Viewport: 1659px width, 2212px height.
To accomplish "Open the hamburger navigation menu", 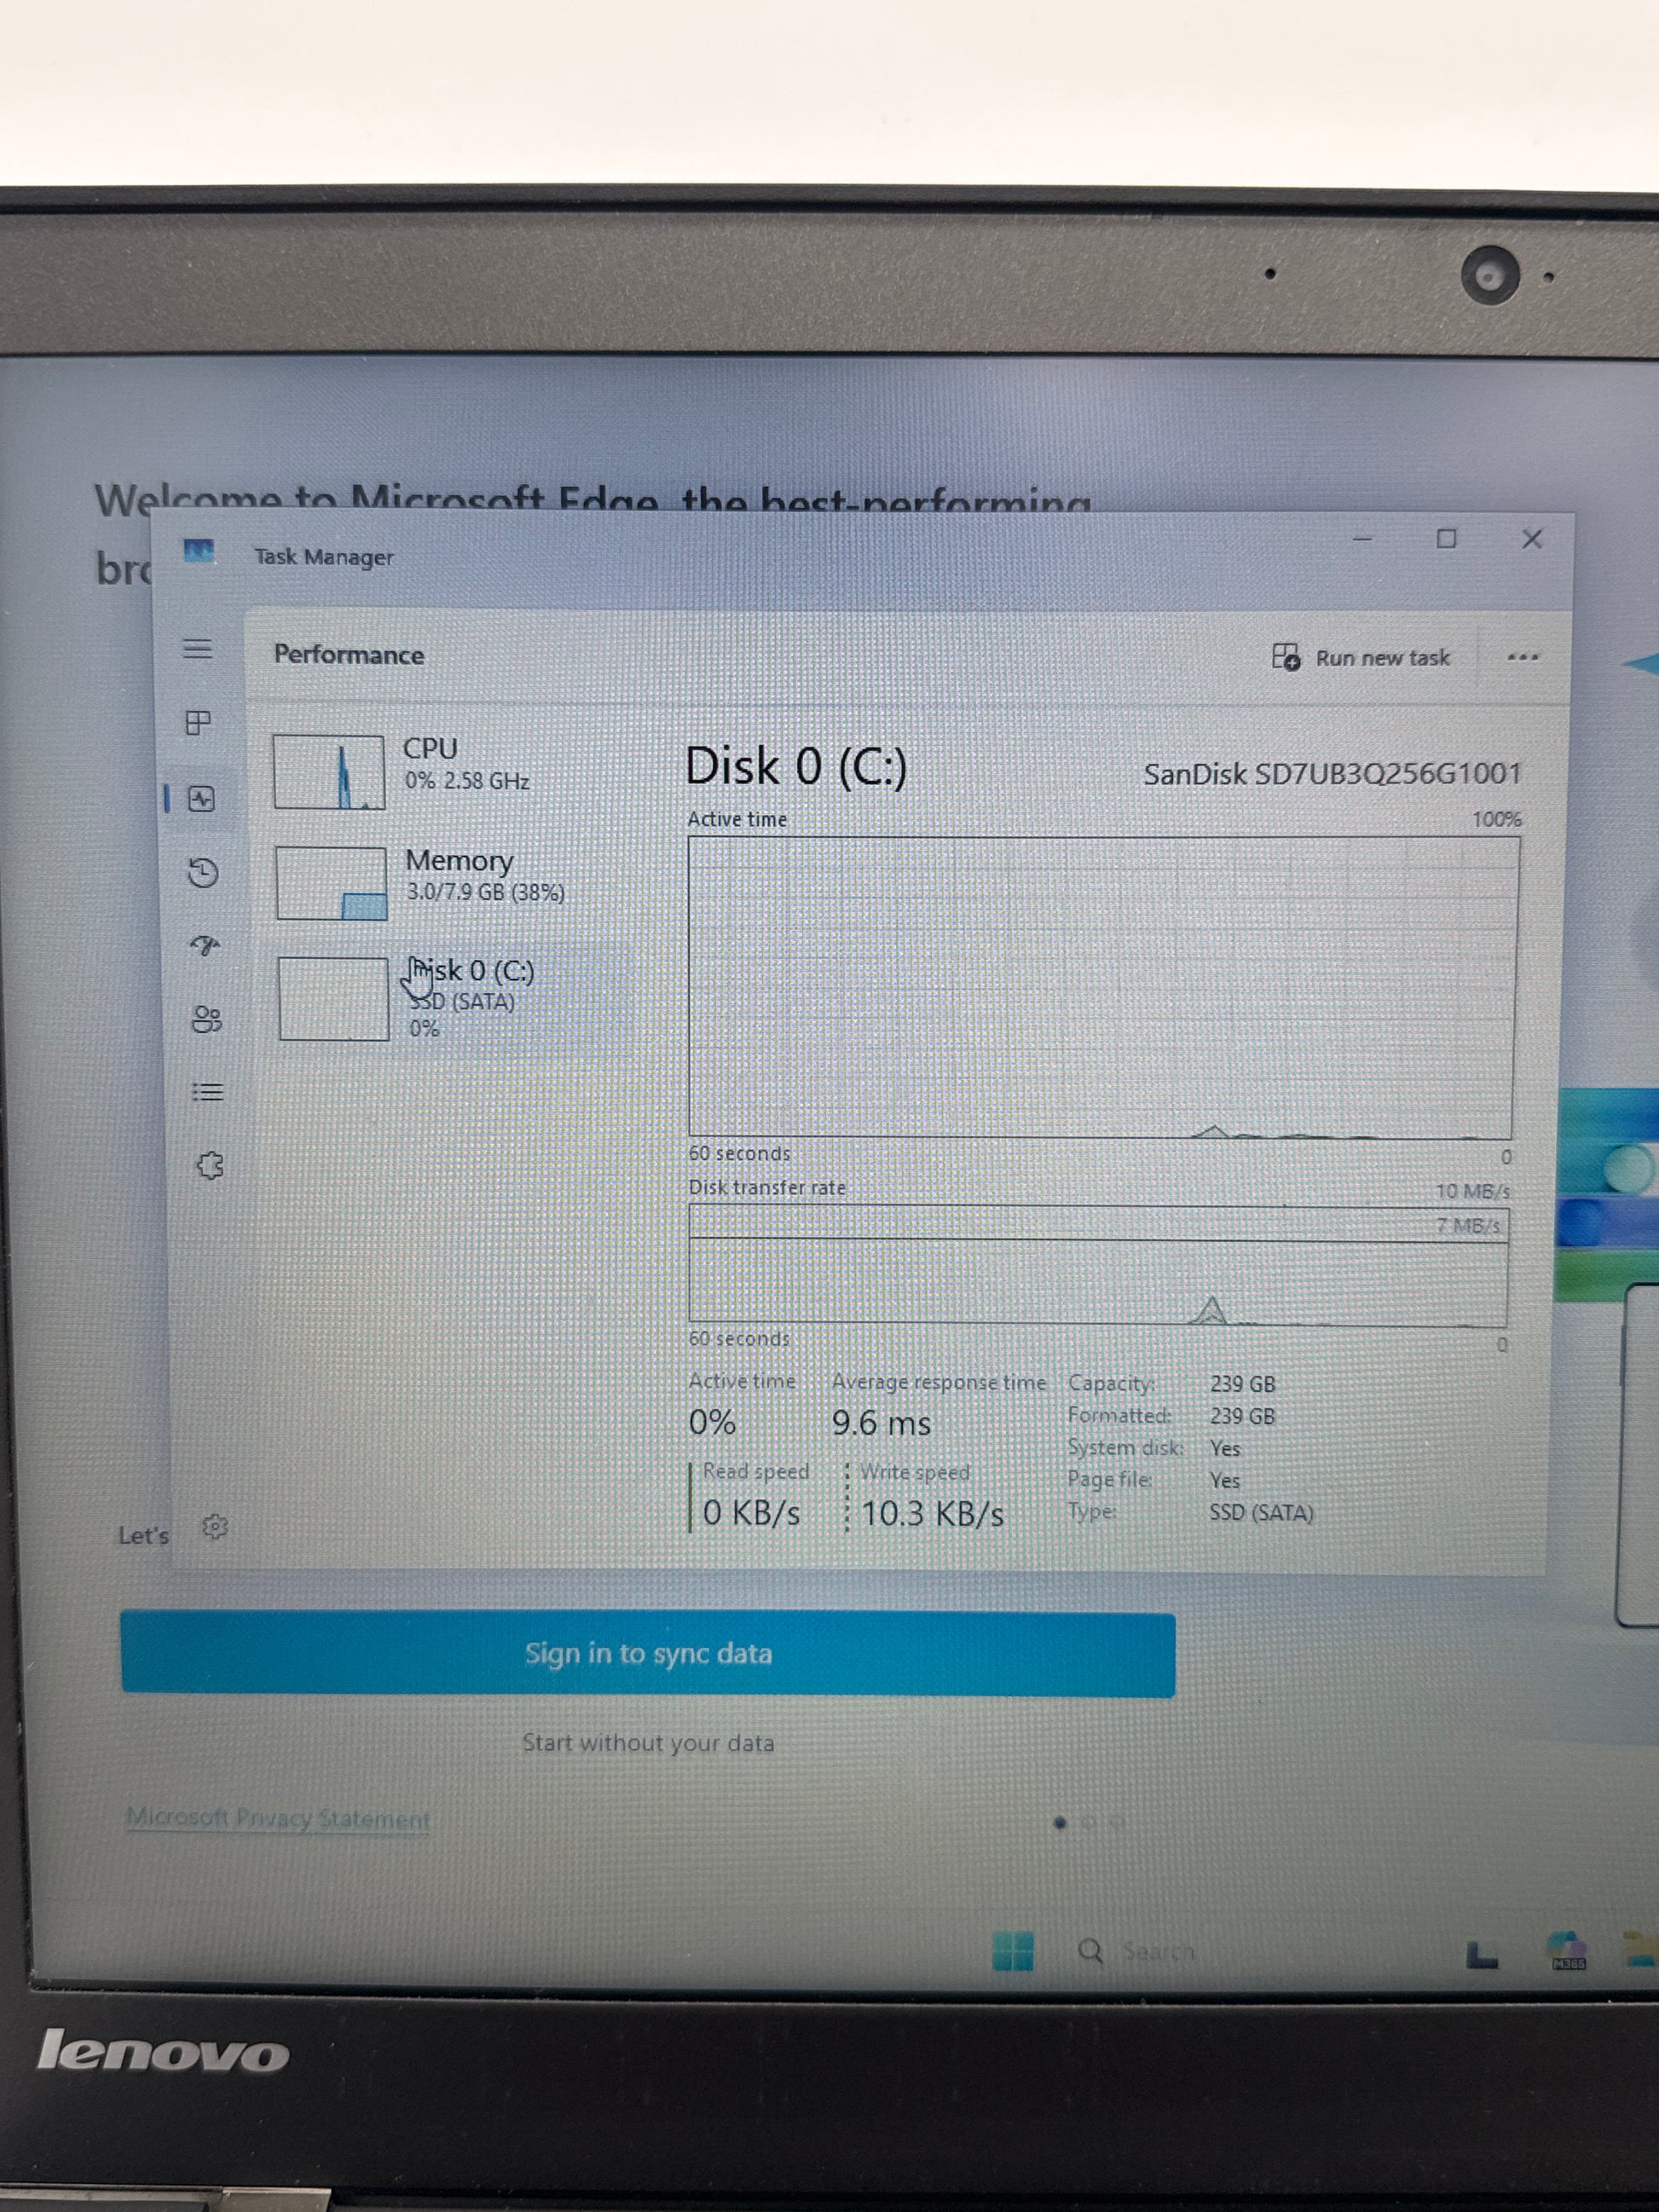I will pos(198,649).
